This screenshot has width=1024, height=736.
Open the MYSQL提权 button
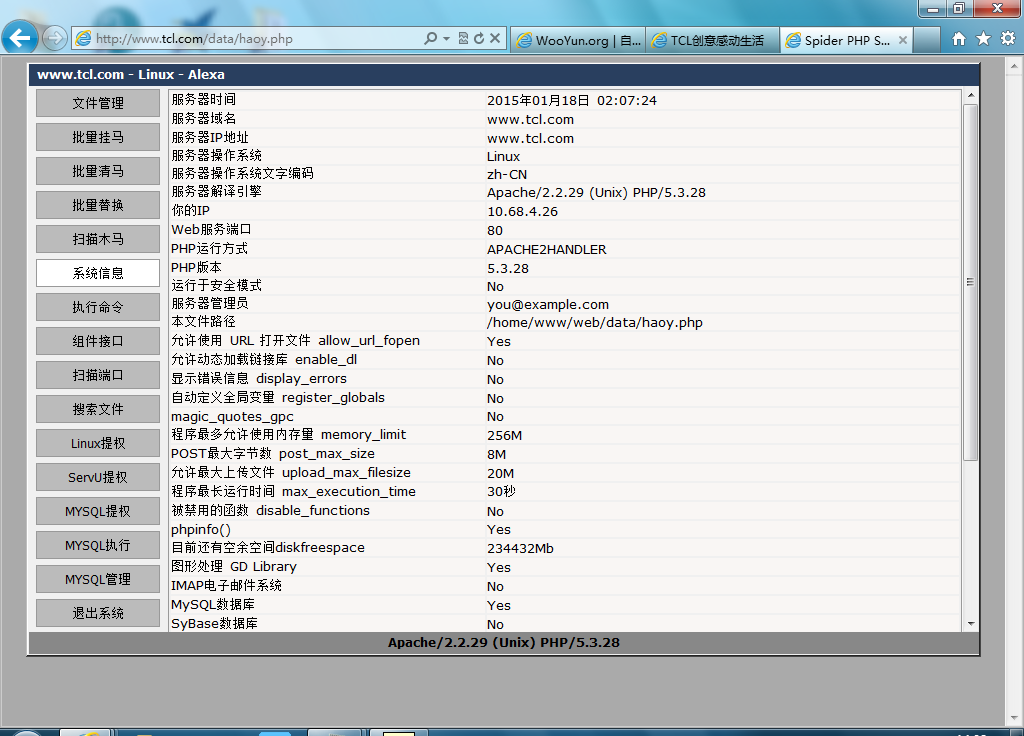[98, 511]
